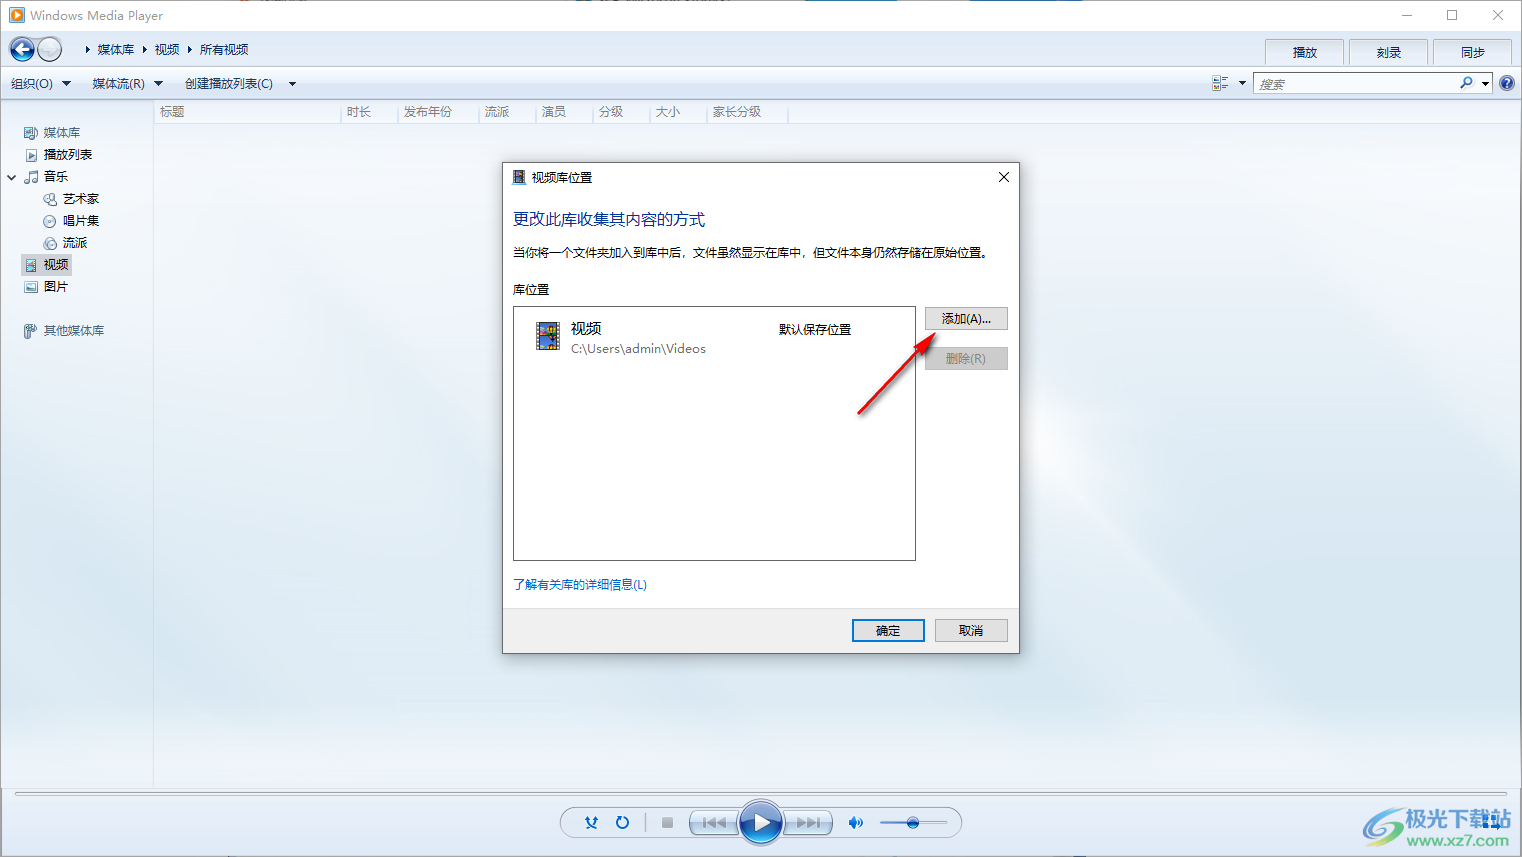Open the search options dropdown arrow
Screen dimensions: 1522x857
[x=1486, y=84]
